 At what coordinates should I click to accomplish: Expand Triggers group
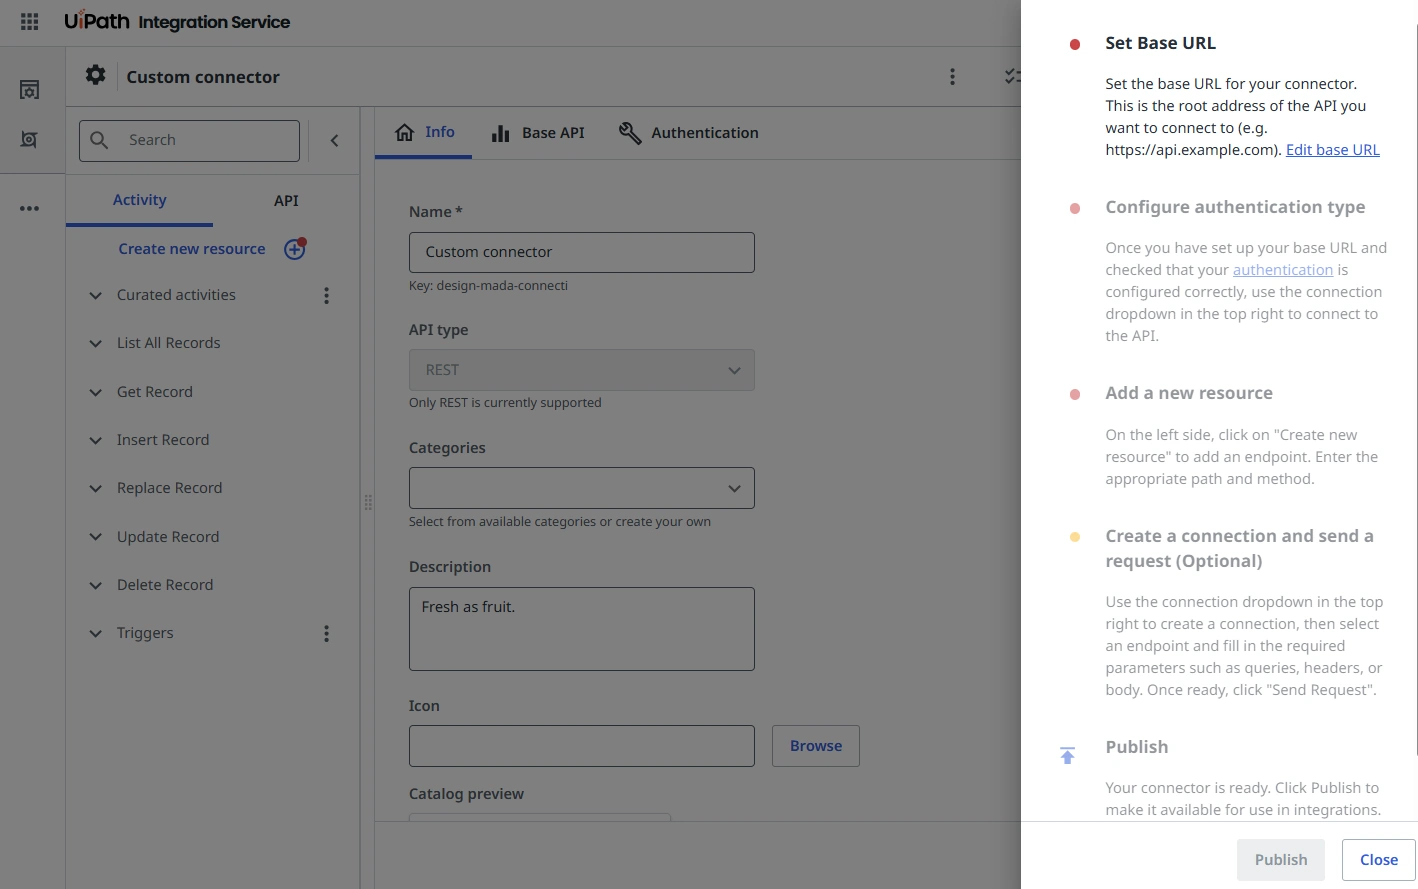tap(96, 633)
